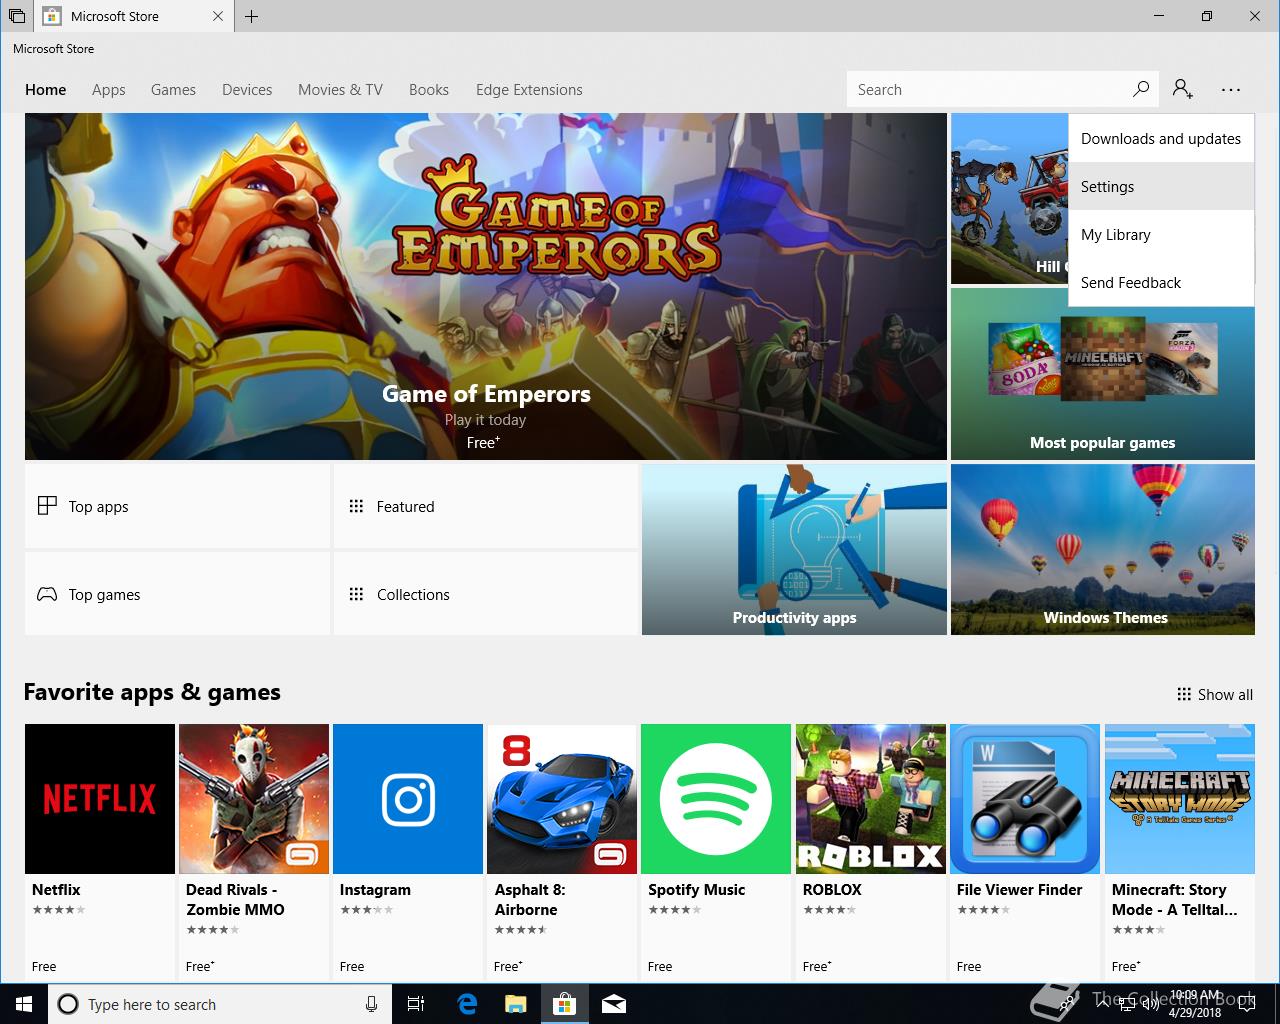
Task: Open Spotify Music app icon
Action: click(716, 799)
